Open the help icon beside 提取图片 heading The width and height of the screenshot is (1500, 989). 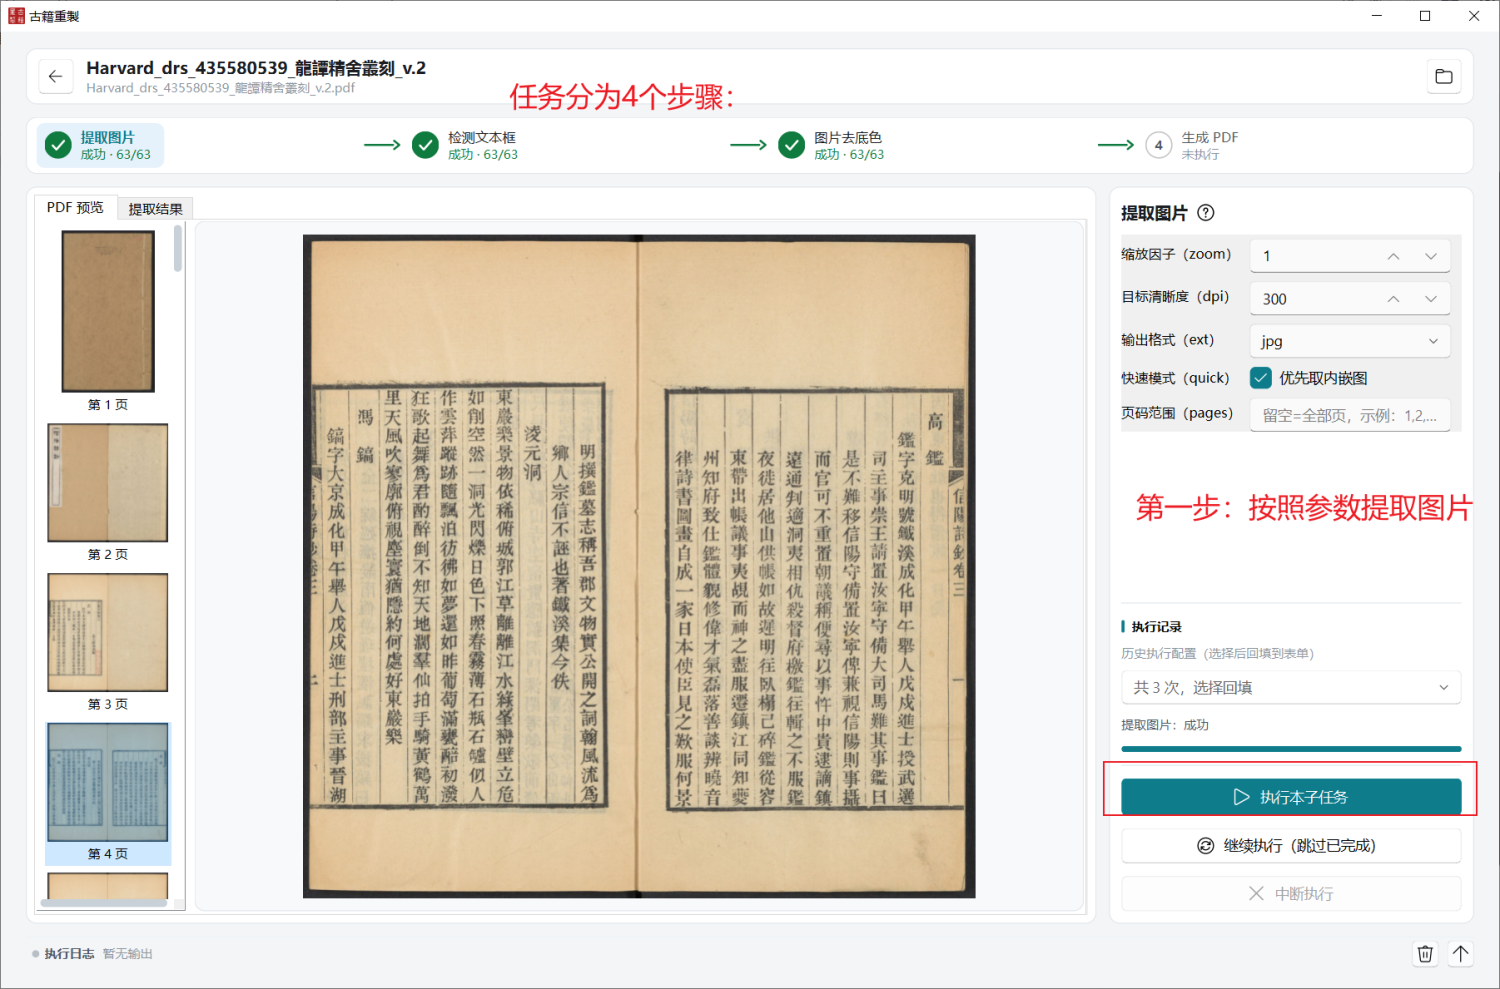[x=1206, y=213]
